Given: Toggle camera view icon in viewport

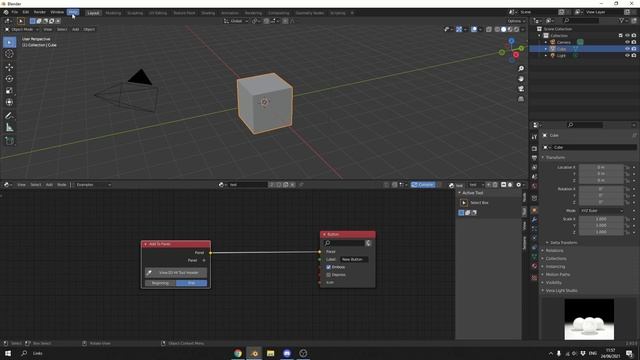Looking at the screenshot, I should [521, 89].
